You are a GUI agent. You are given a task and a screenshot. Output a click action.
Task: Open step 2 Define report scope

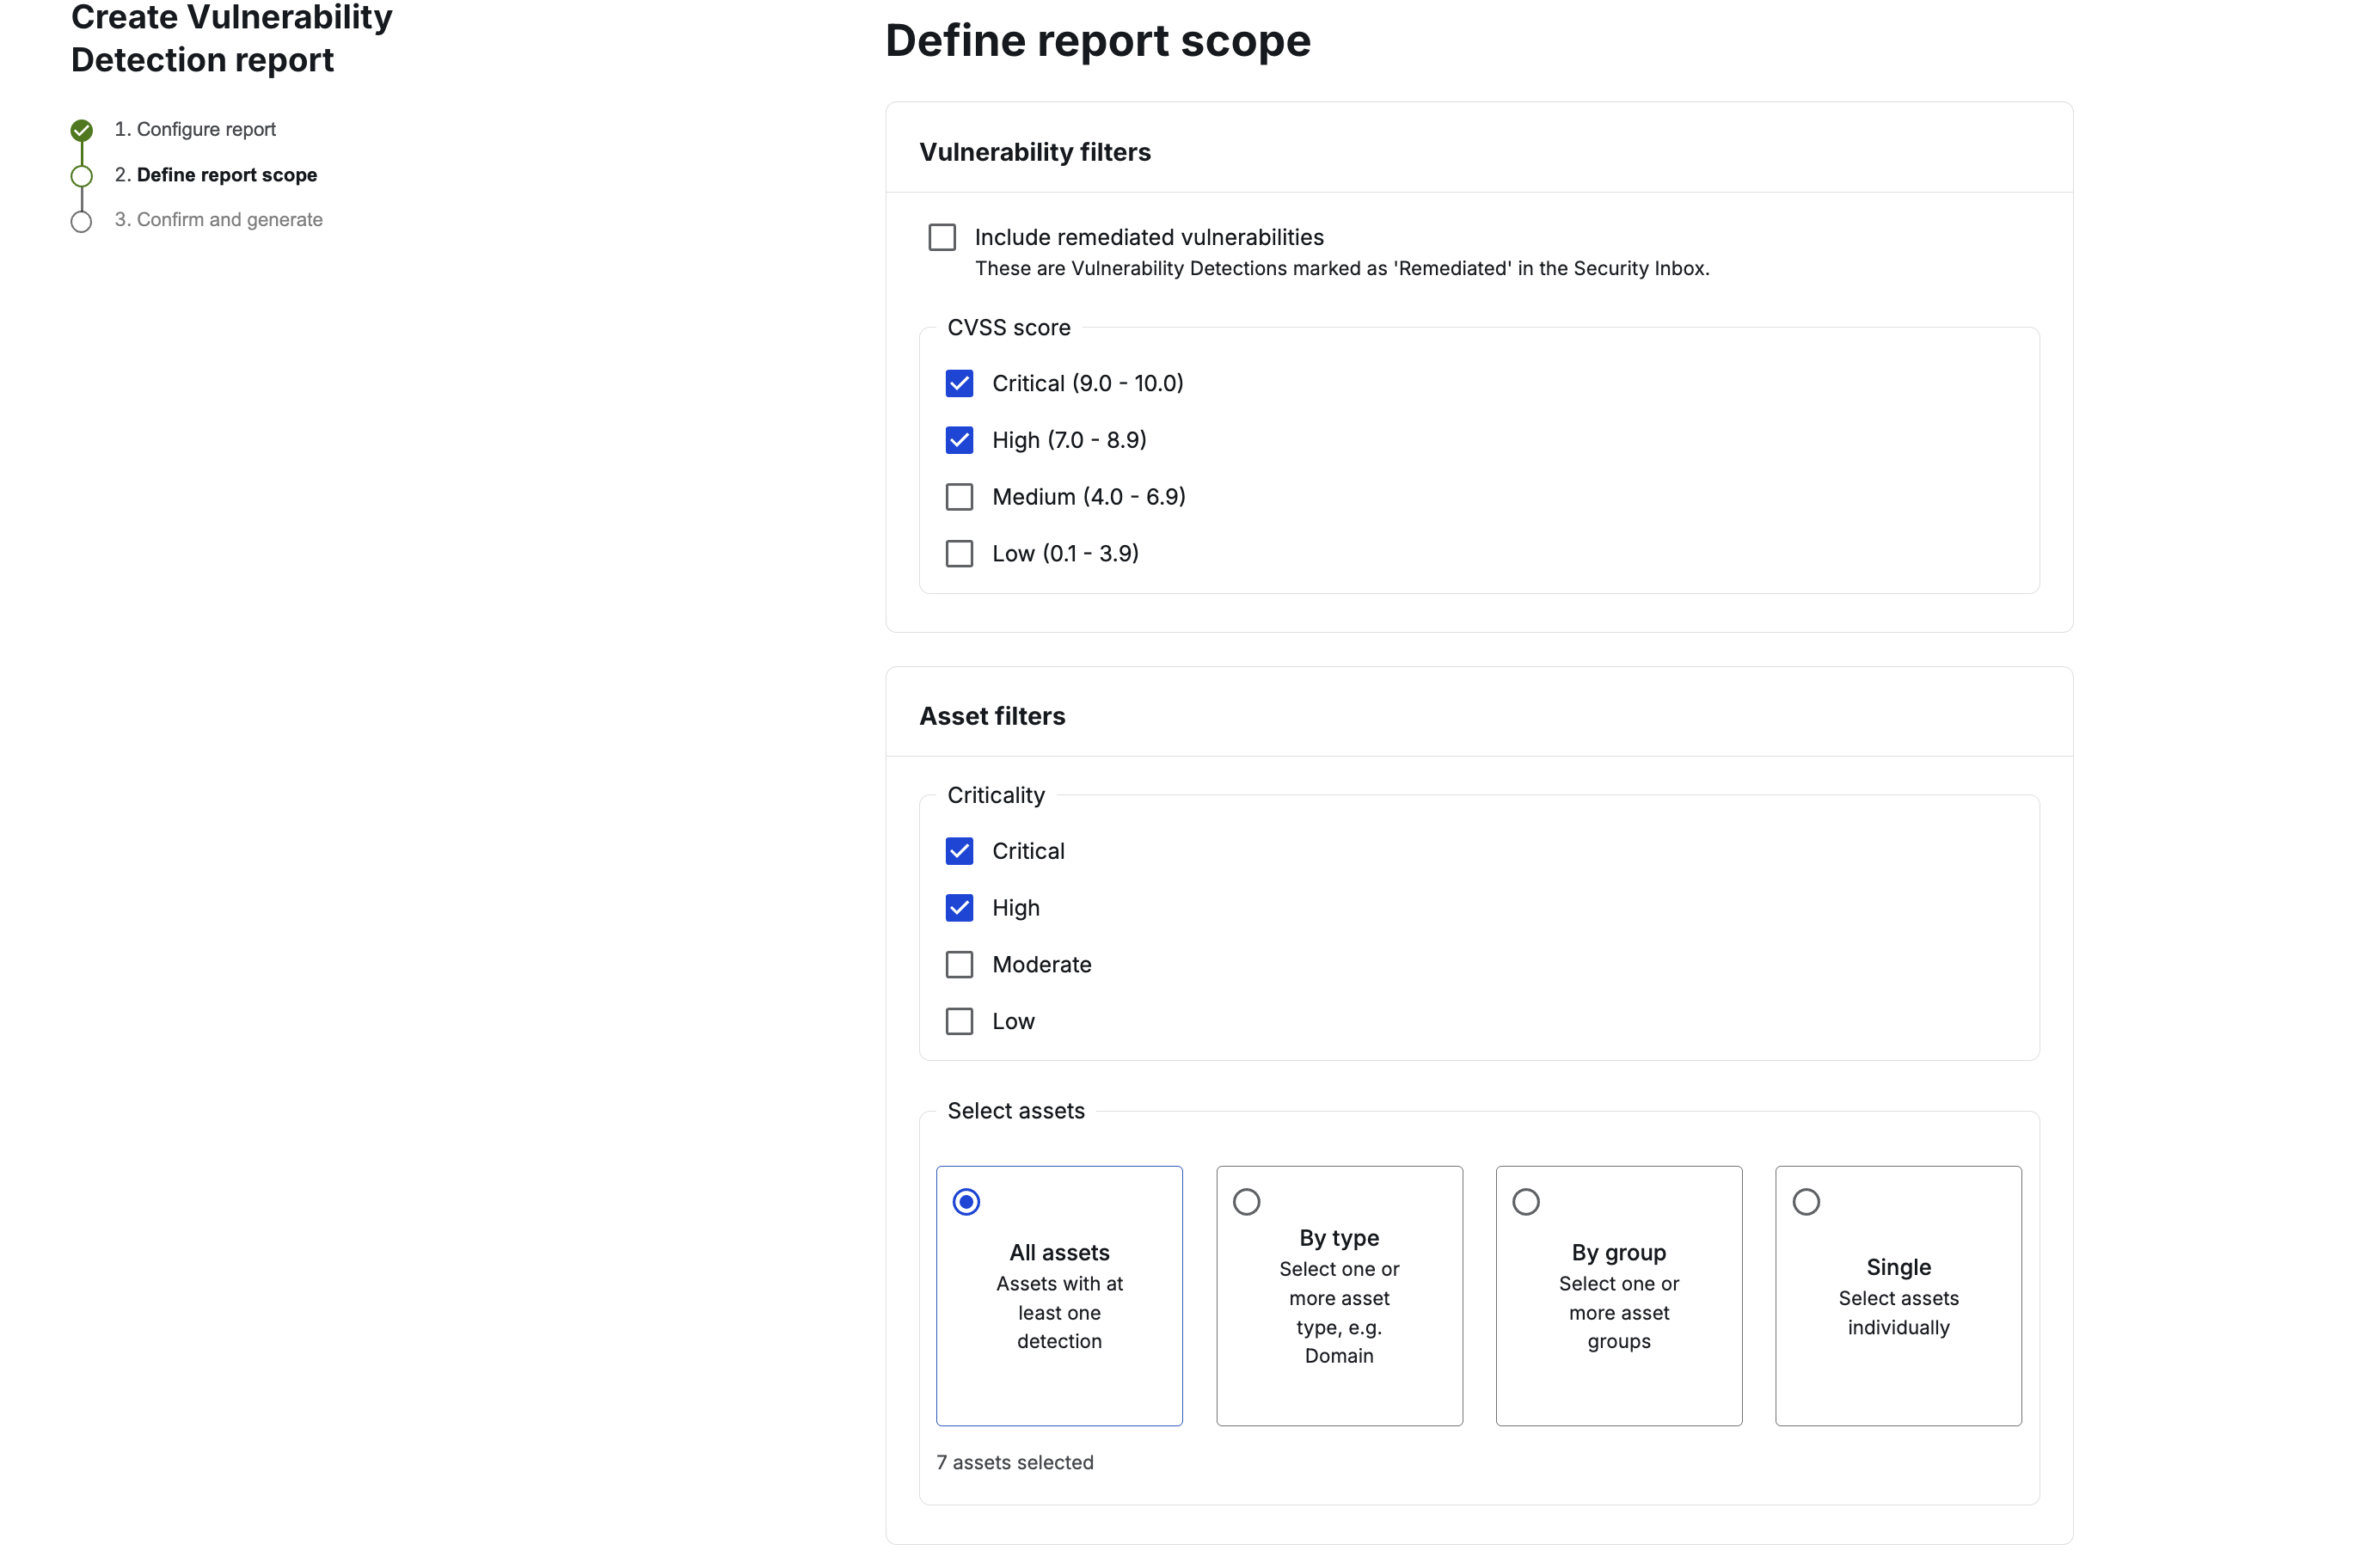216,175
